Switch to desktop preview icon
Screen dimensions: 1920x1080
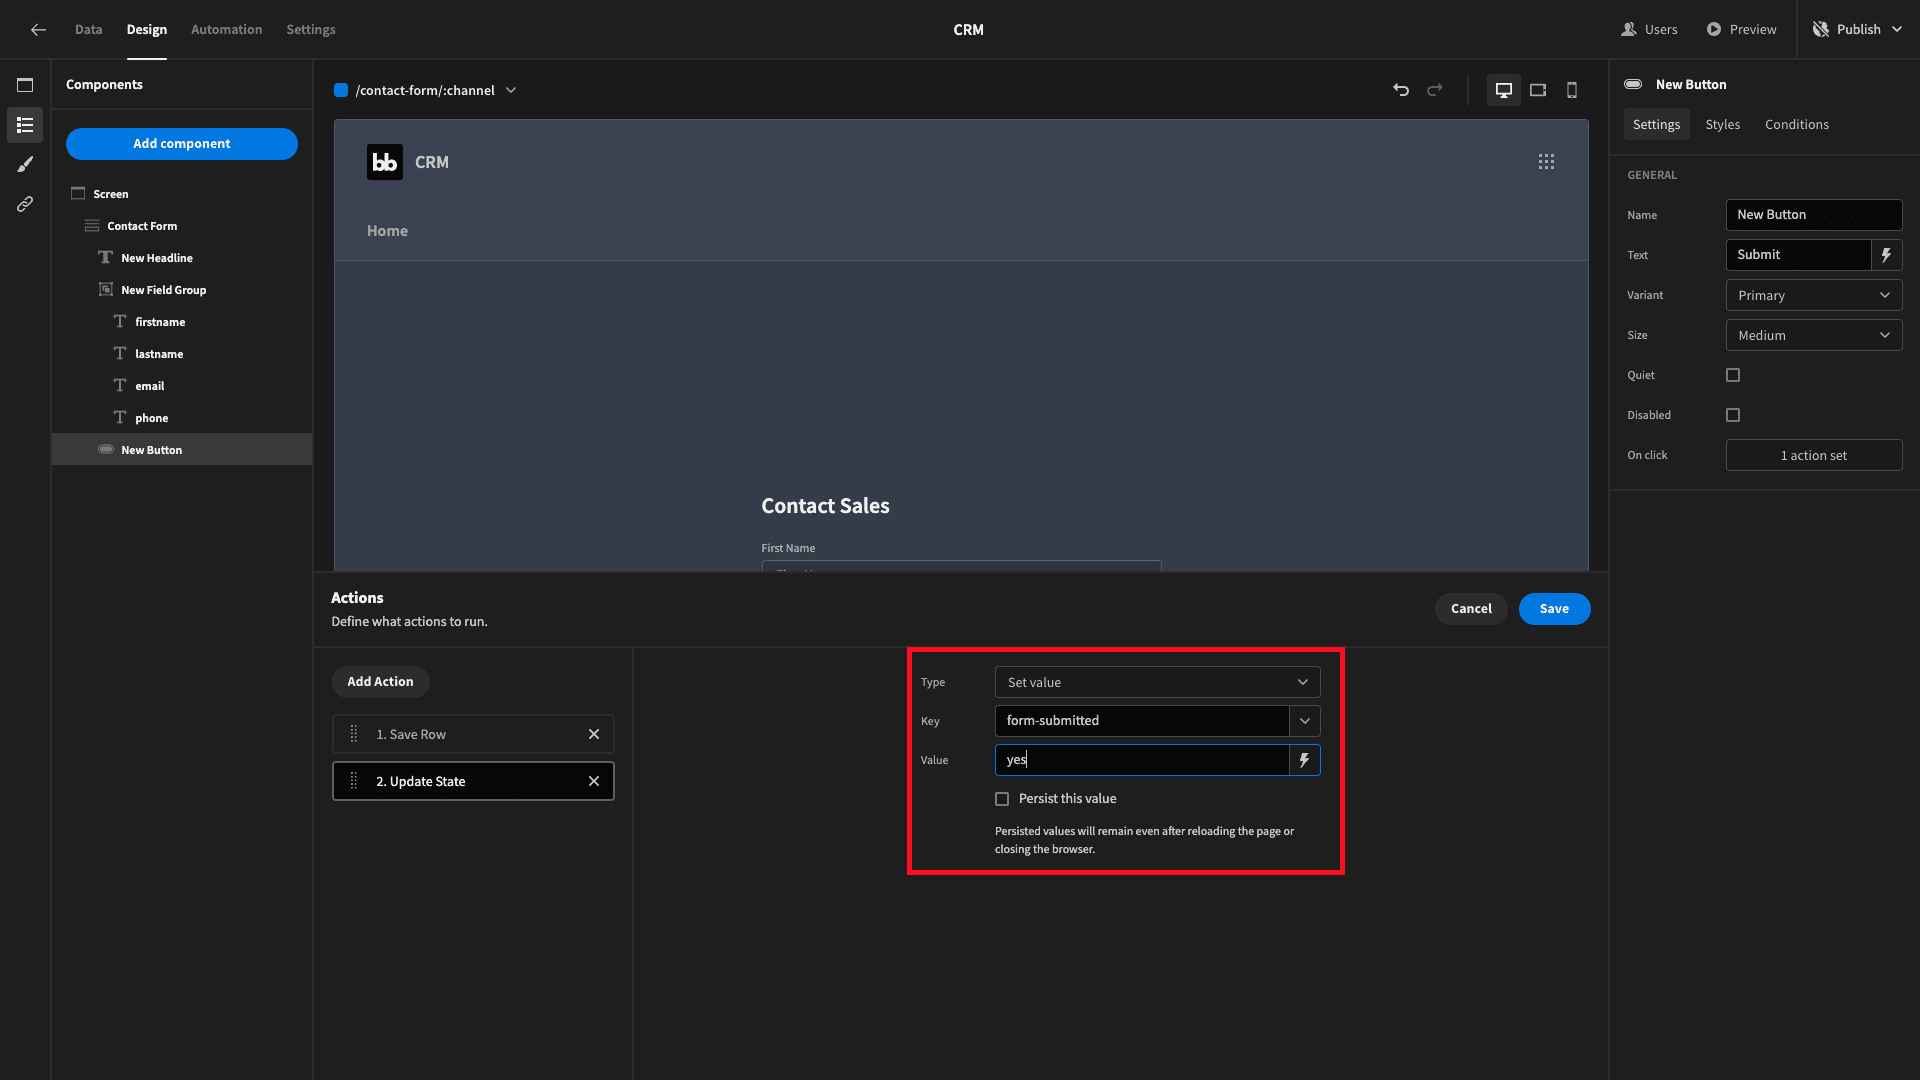point(1503,90)
